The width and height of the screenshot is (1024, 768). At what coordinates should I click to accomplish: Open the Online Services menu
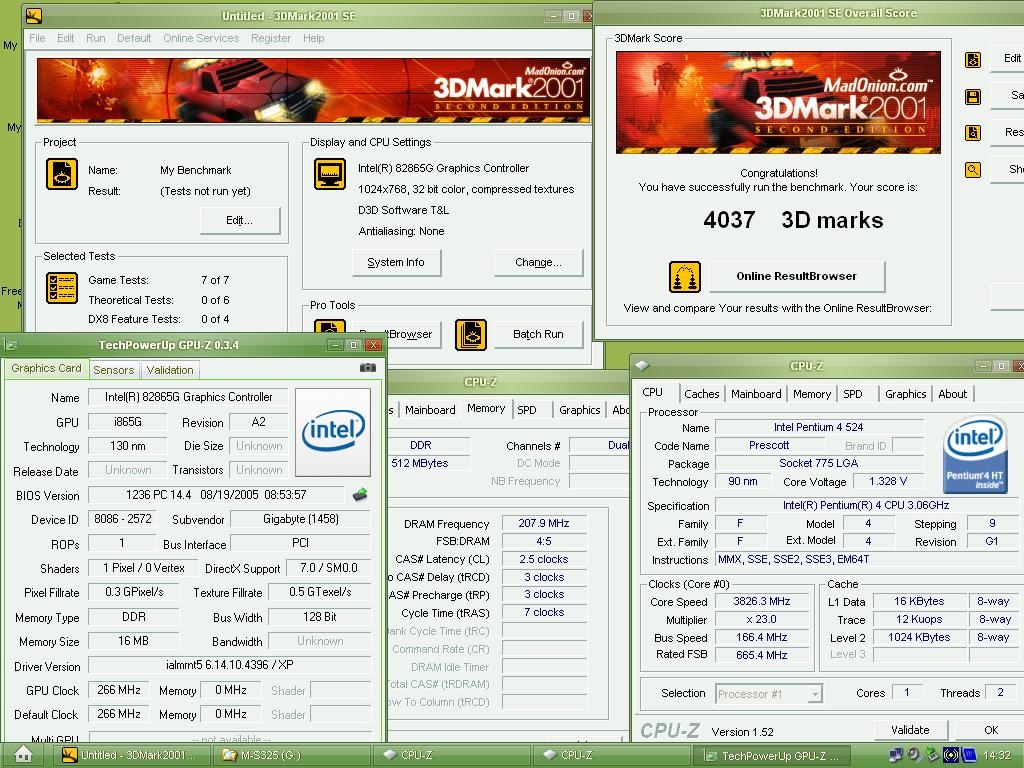(x=201, y=38)
